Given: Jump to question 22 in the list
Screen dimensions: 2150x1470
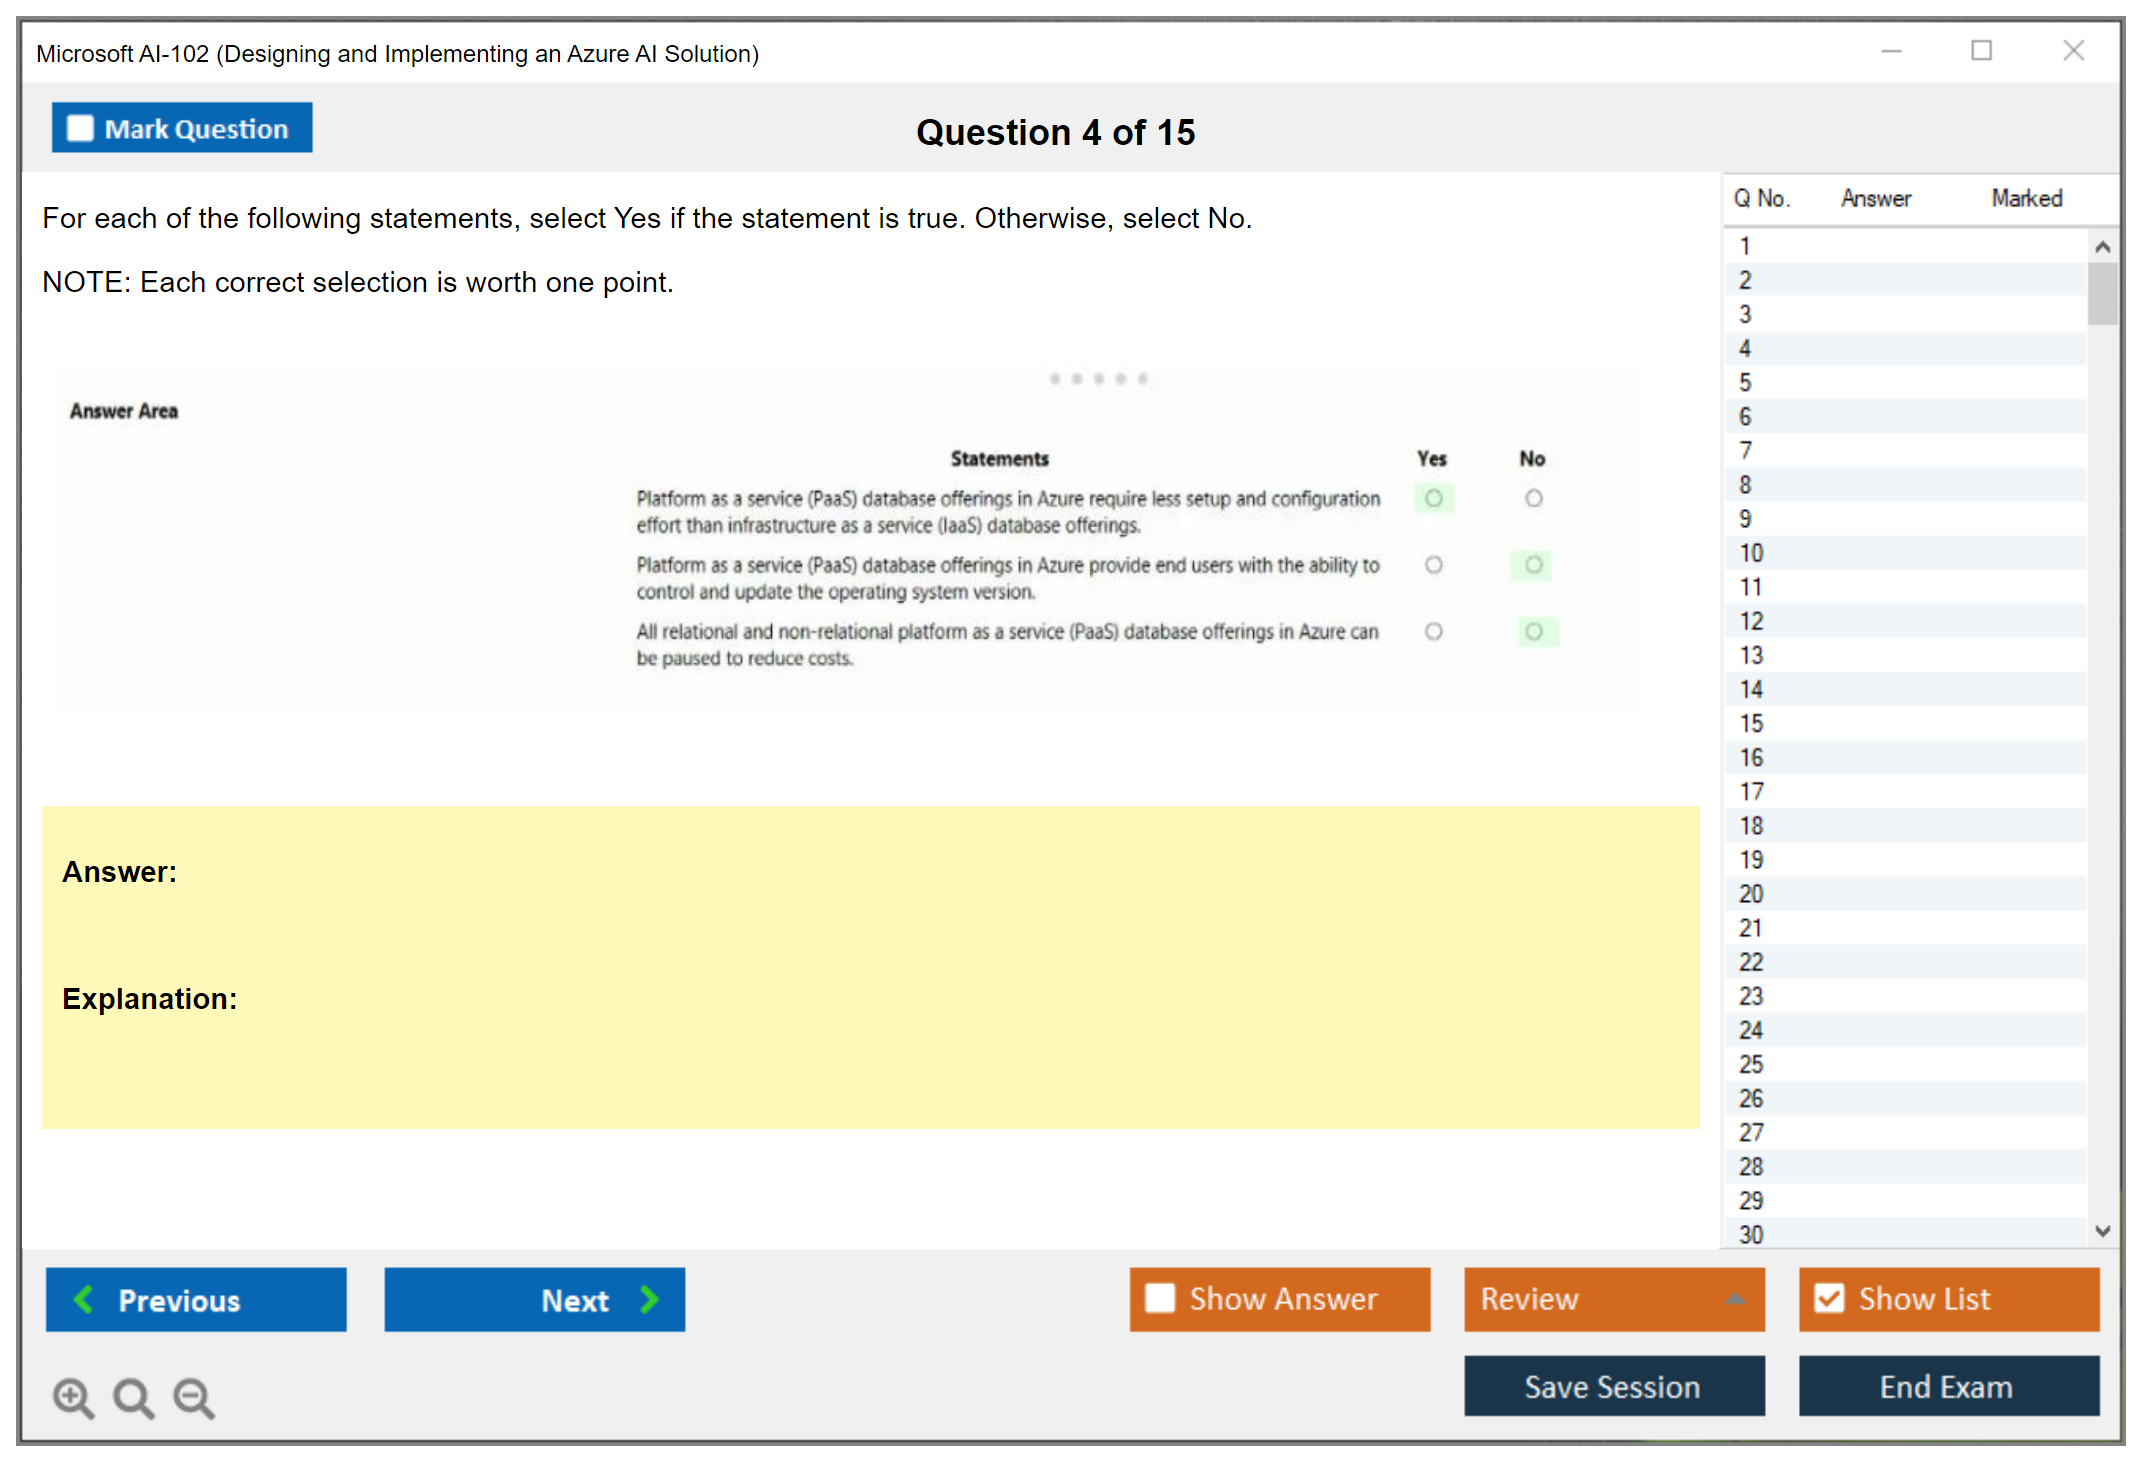Looking at the screenshot, I should click(x=1751, y=962).
